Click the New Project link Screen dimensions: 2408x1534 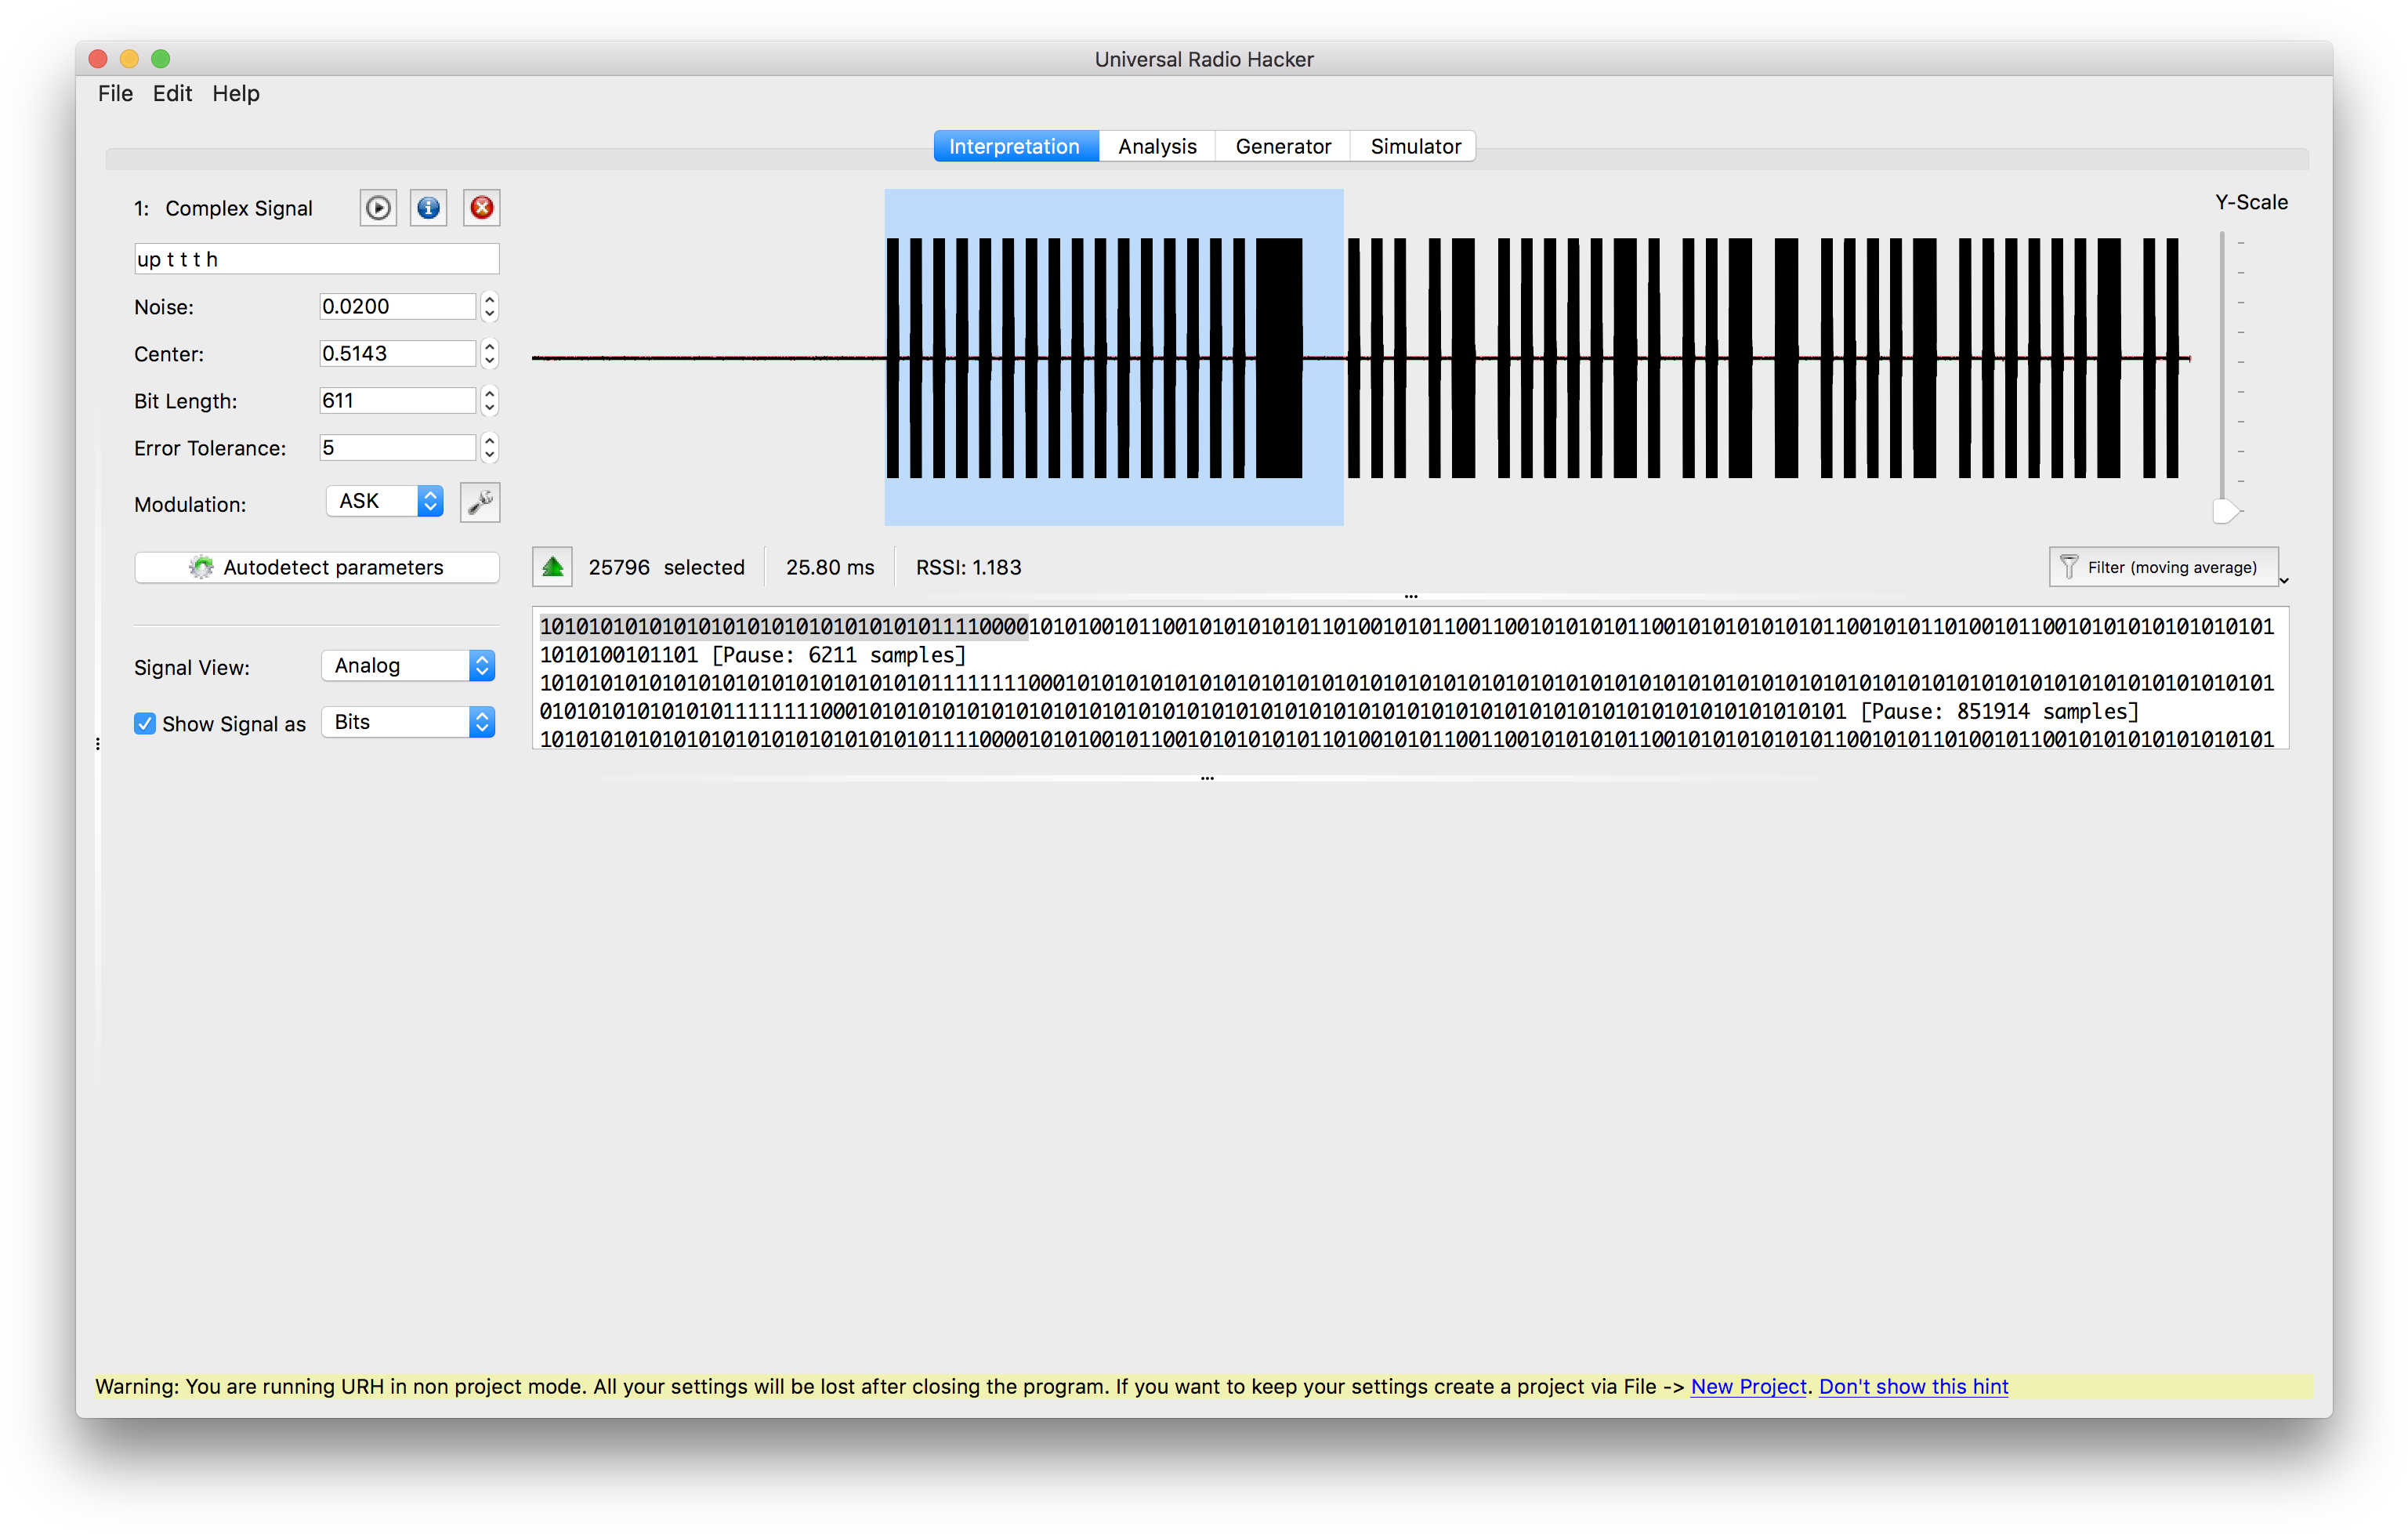(1748, 1386)
